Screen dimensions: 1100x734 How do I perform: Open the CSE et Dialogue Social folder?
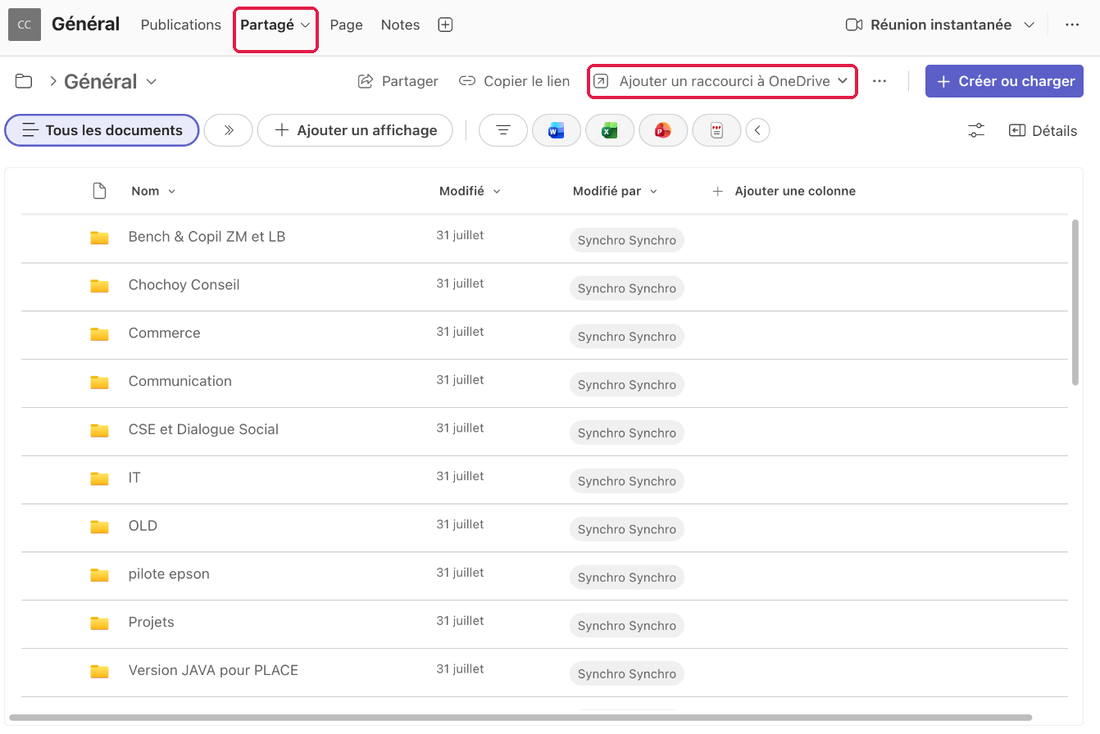(203, 429)
